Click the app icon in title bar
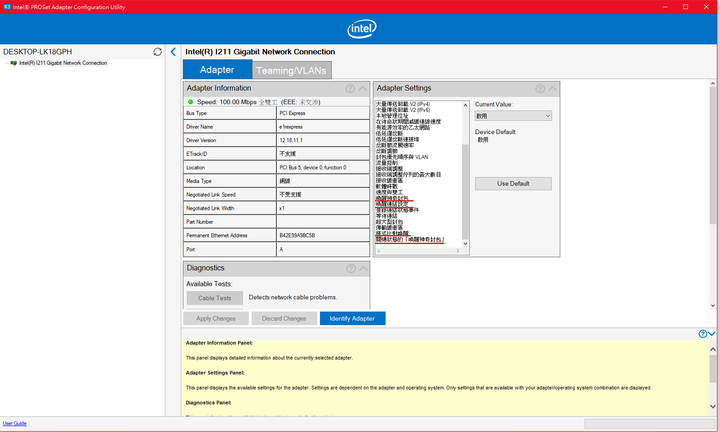Image resolution: width=720 pixels, height=432 pixels. 7,6
